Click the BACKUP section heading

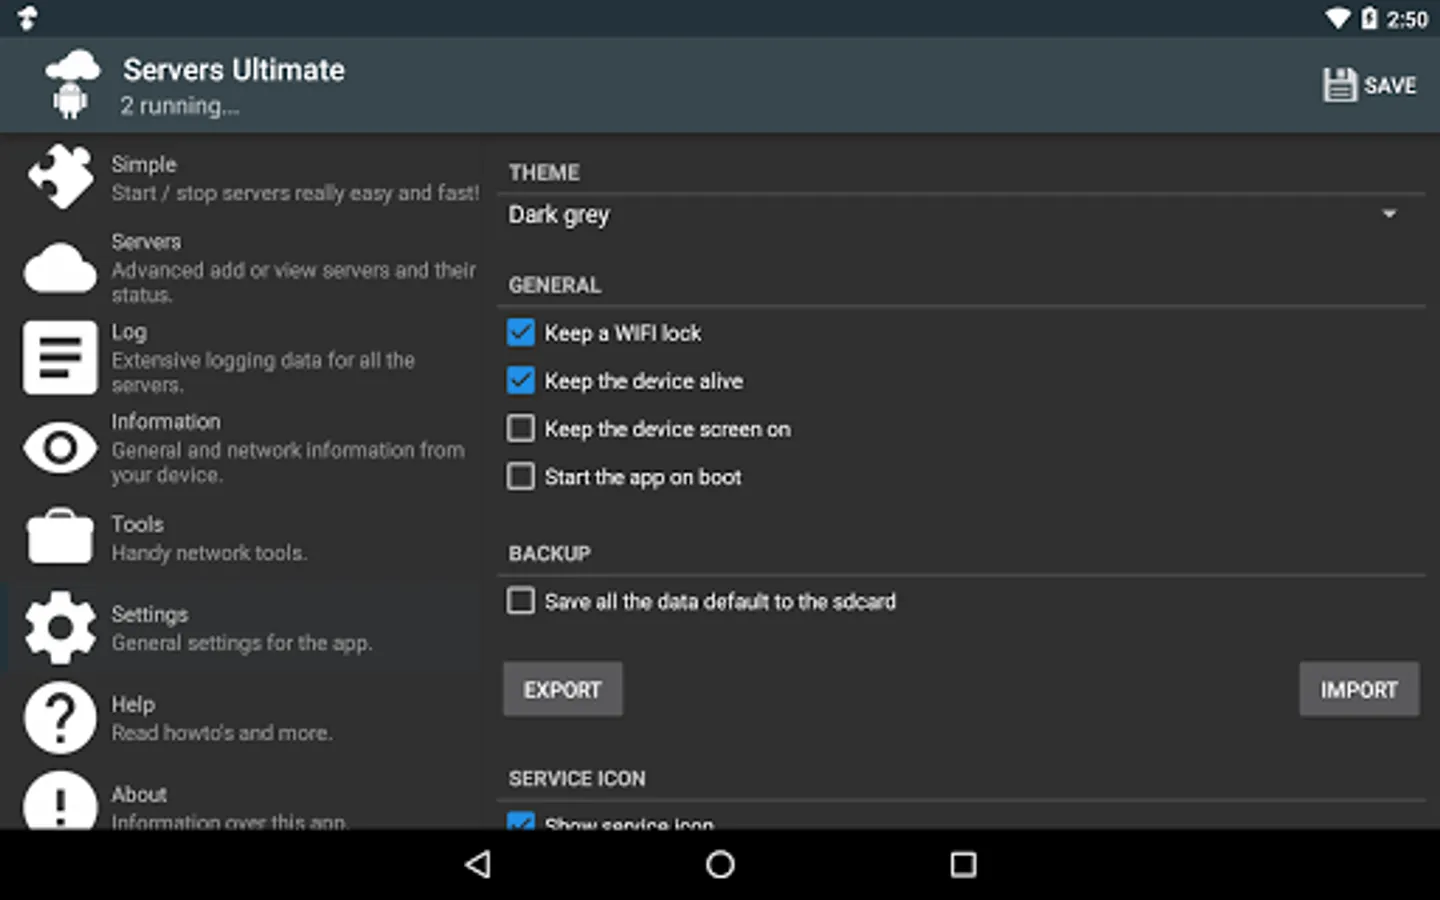(550, 554)
